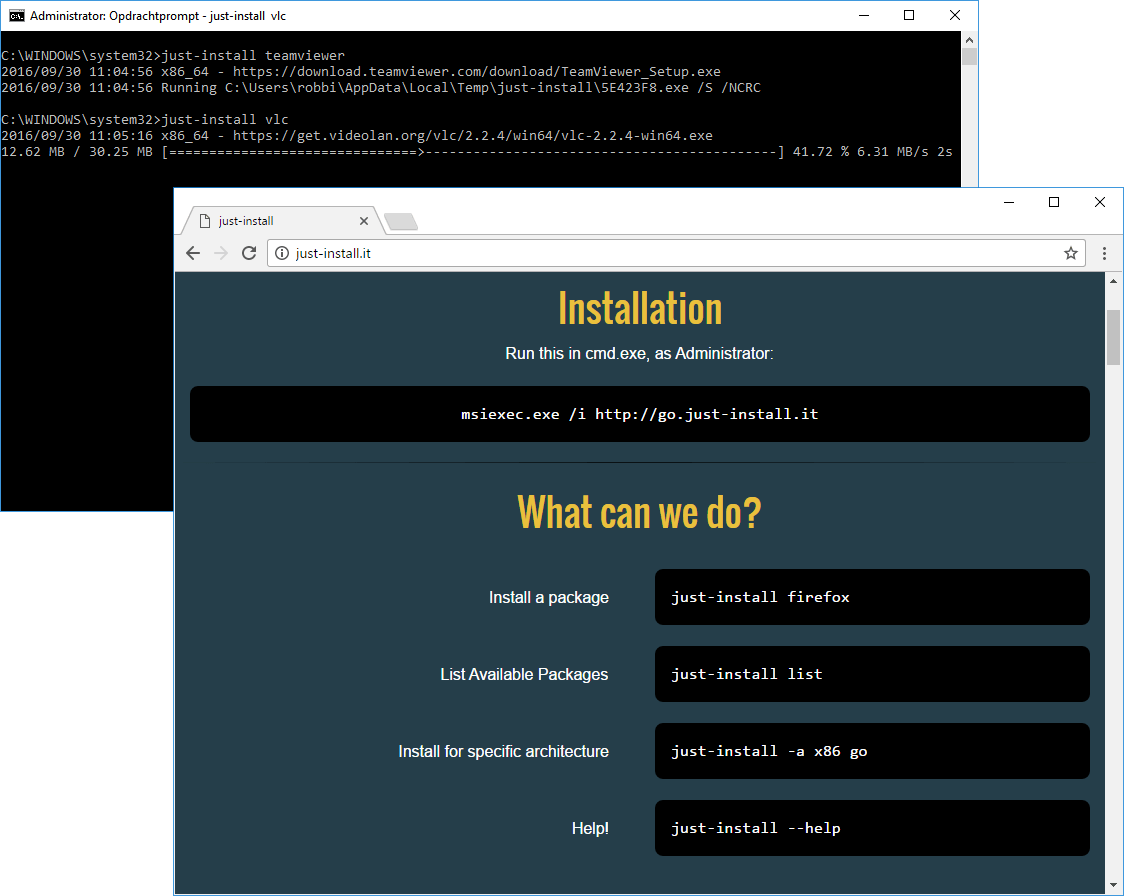Open a new browser tab
The image size is (1124, 896).
(x=400, y=221)
